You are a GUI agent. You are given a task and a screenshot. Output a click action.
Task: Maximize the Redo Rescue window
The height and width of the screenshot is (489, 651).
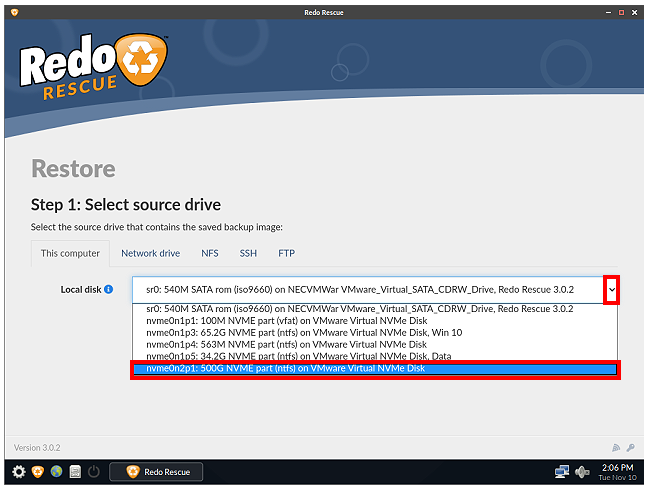(622, 12)
